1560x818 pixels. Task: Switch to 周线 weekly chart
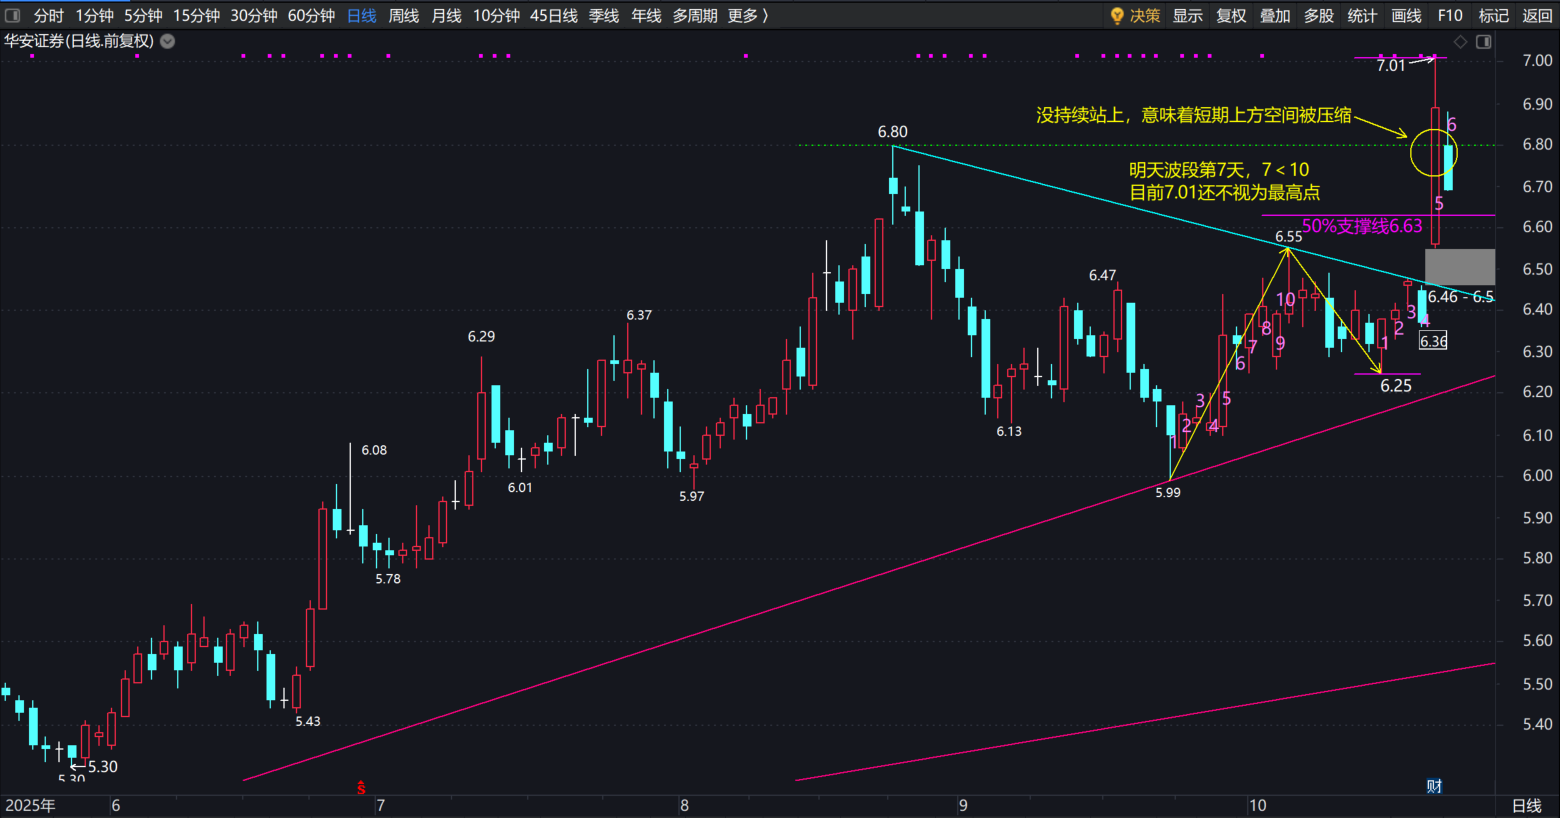pos(404,16)
